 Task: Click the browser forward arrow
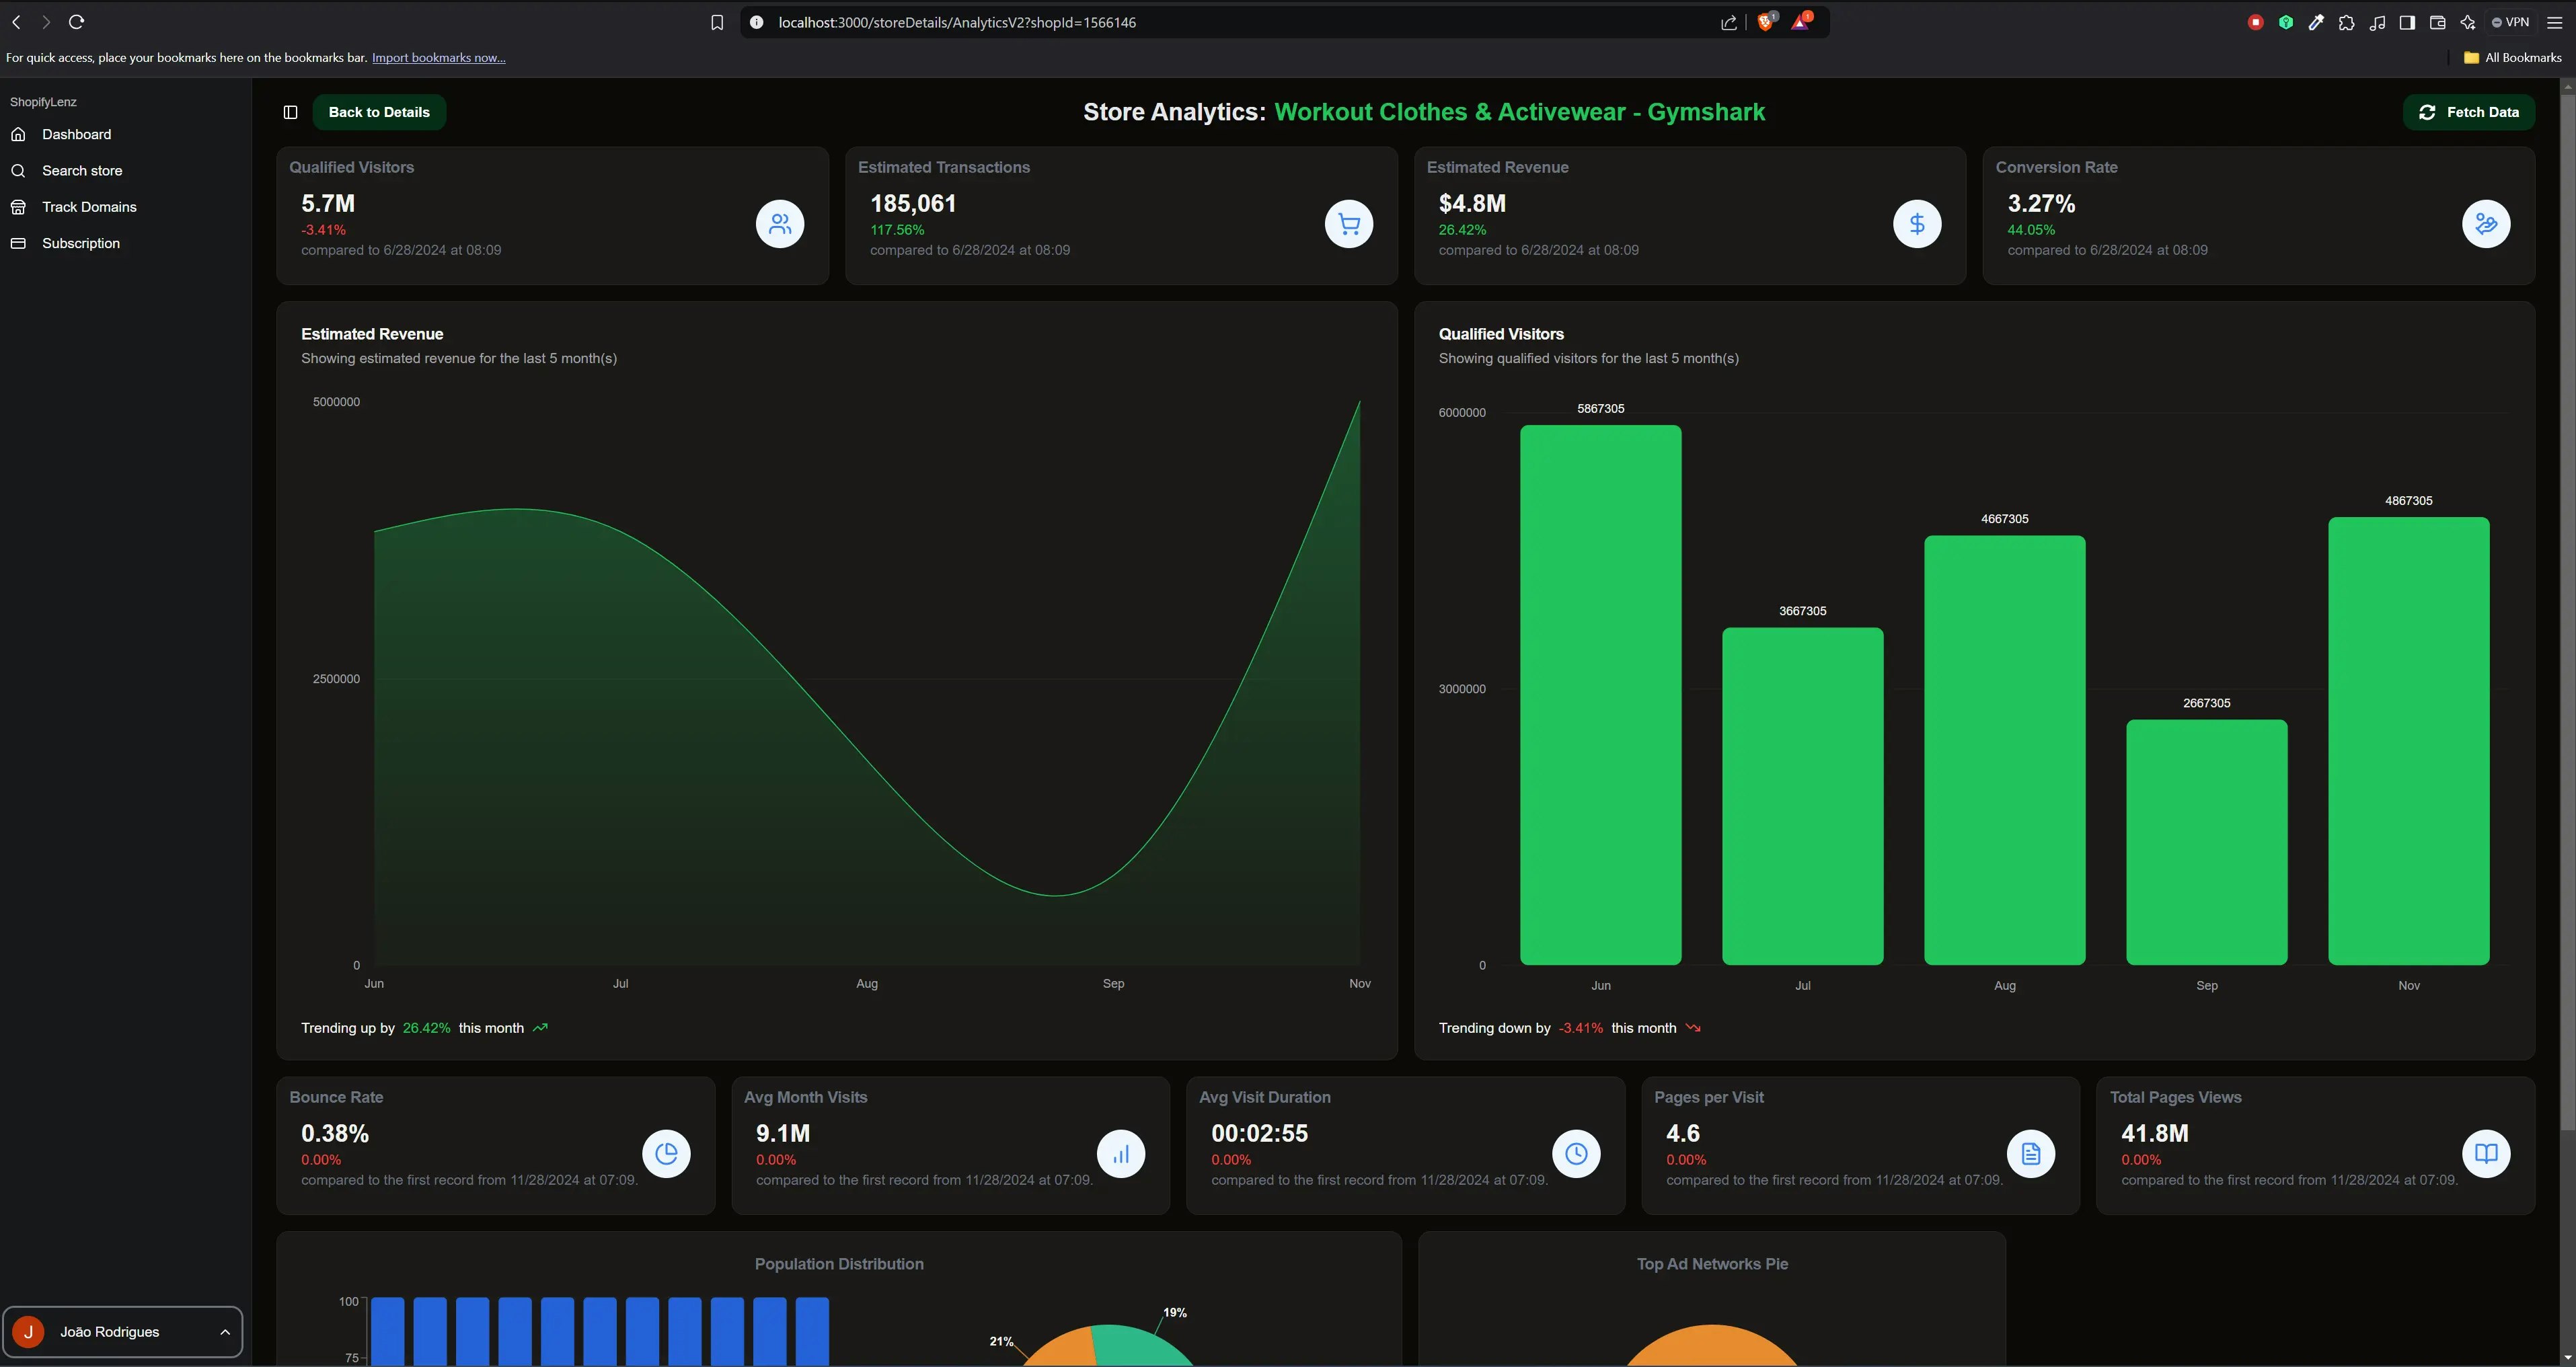(x=46, y=22)
